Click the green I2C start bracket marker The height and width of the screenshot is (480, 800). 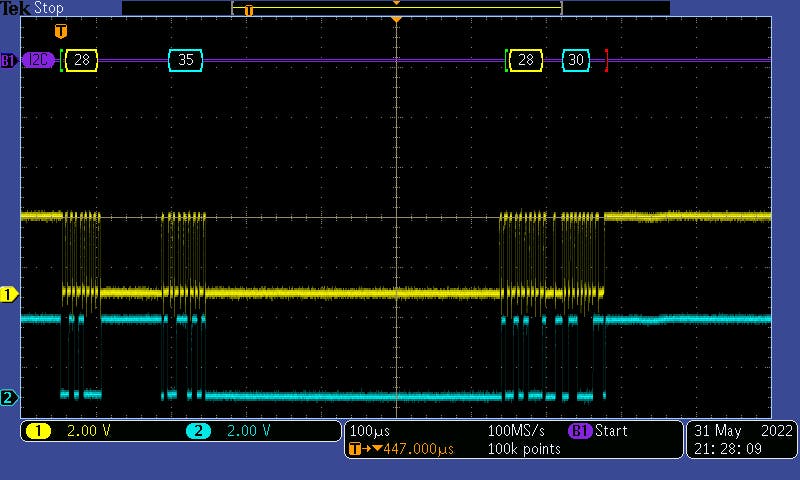pos(62,60)
